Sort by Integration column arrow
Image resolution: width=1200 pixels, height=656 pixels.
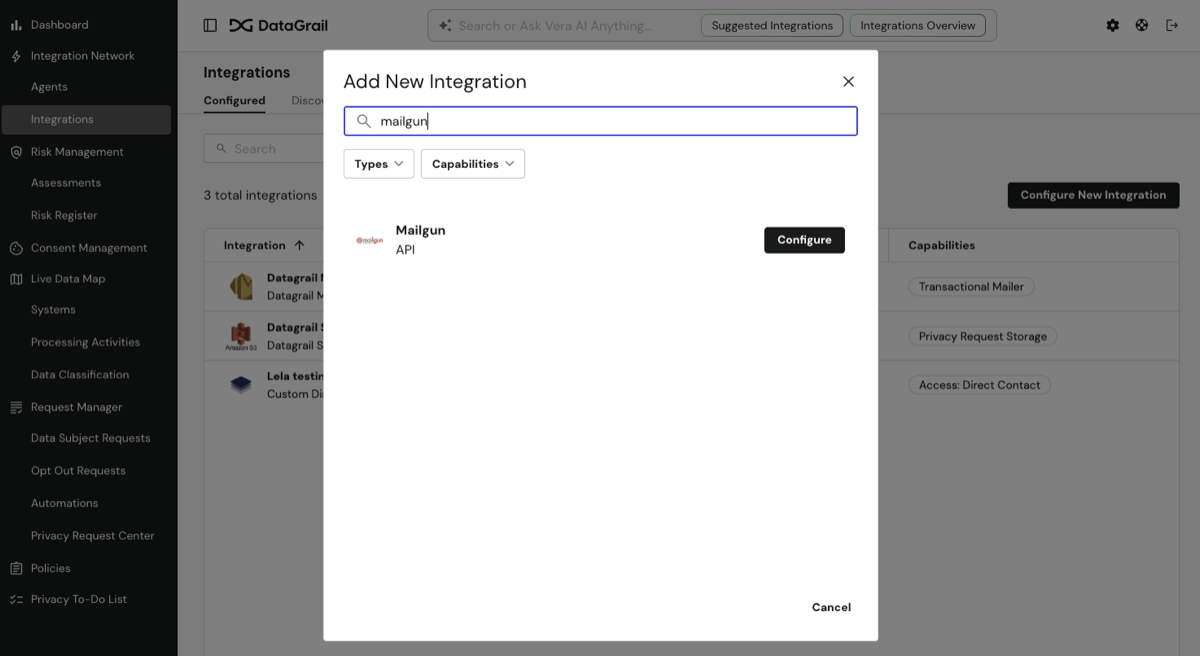(299, 245)
